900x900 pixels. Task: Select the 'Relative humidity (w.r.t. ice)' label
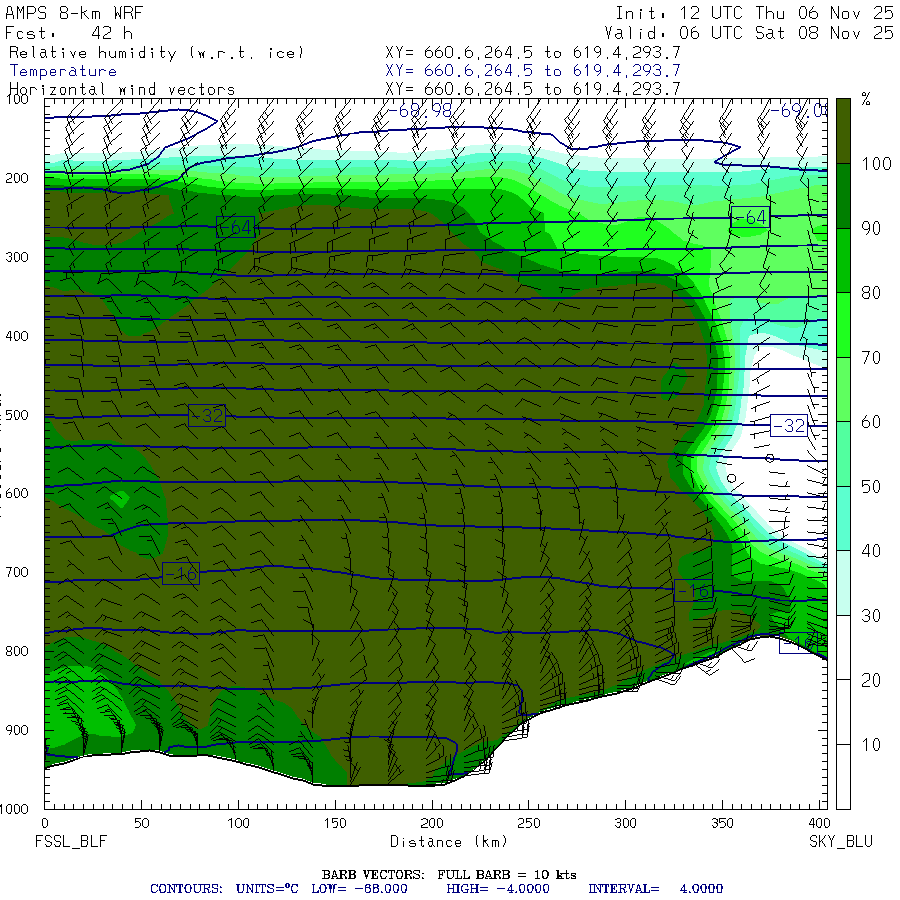(157, 53)
